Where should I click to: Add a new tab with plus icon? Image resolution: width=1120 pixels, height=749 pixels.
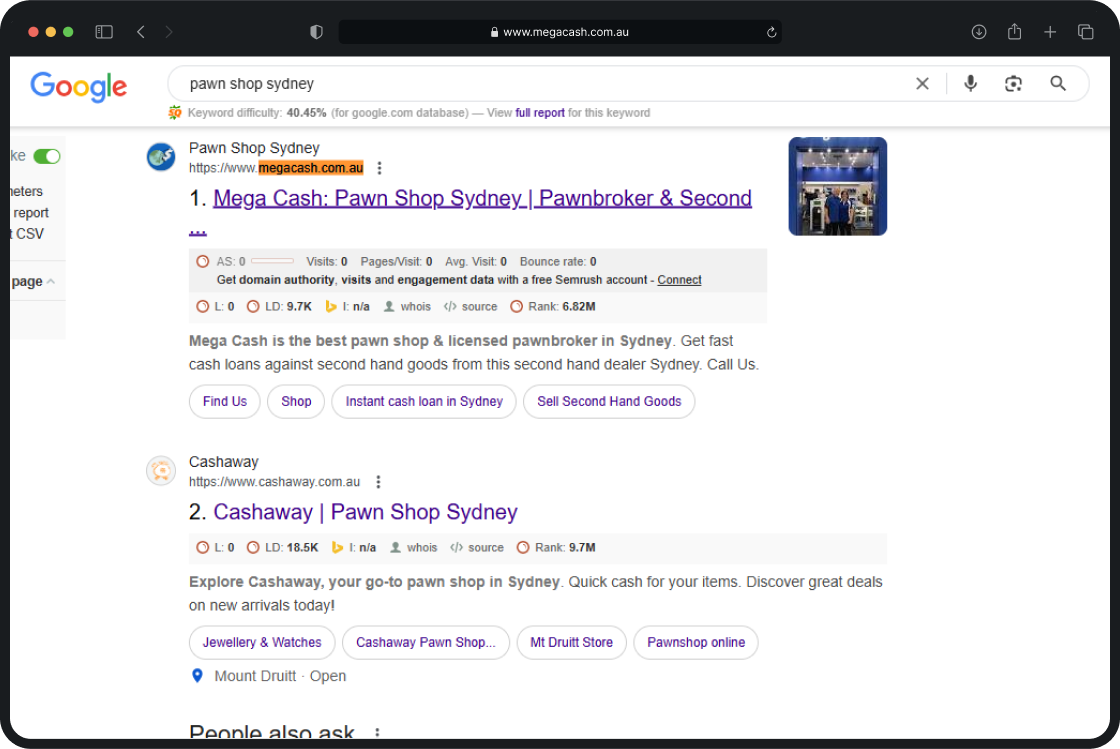click(x=1050, y=31)
